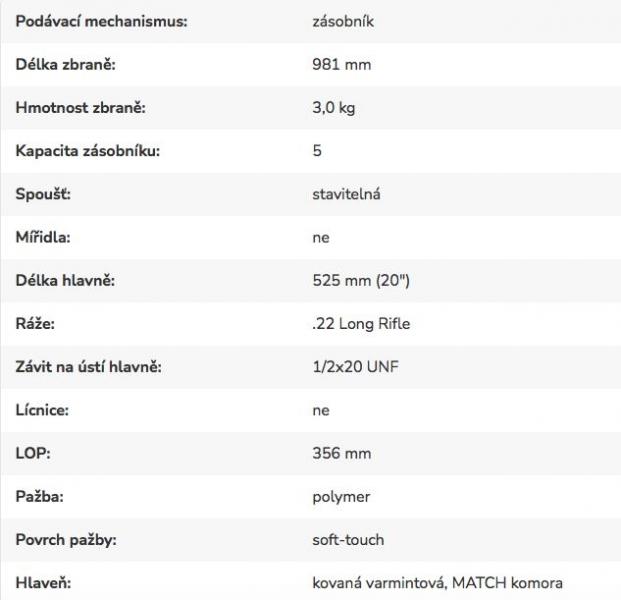The width and height of the screenshot is (621, 600).
Task: Click the ".22 Long Rifle" caliber value
Action: pyautogui.click(x=361, y=324)
